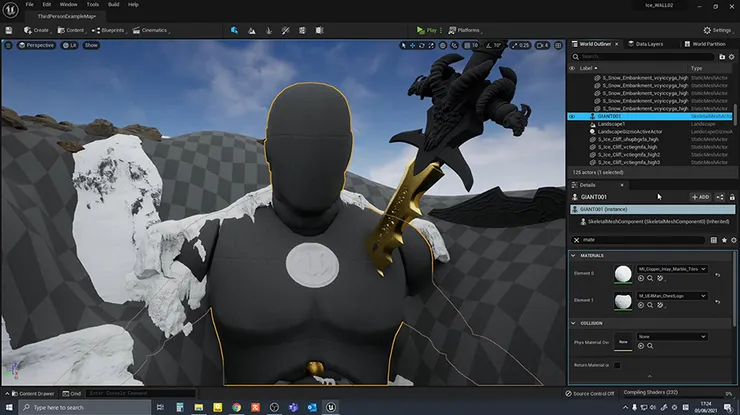
Task: Open the Build menu
Action: pyautogui.click(x=114, y=4)
